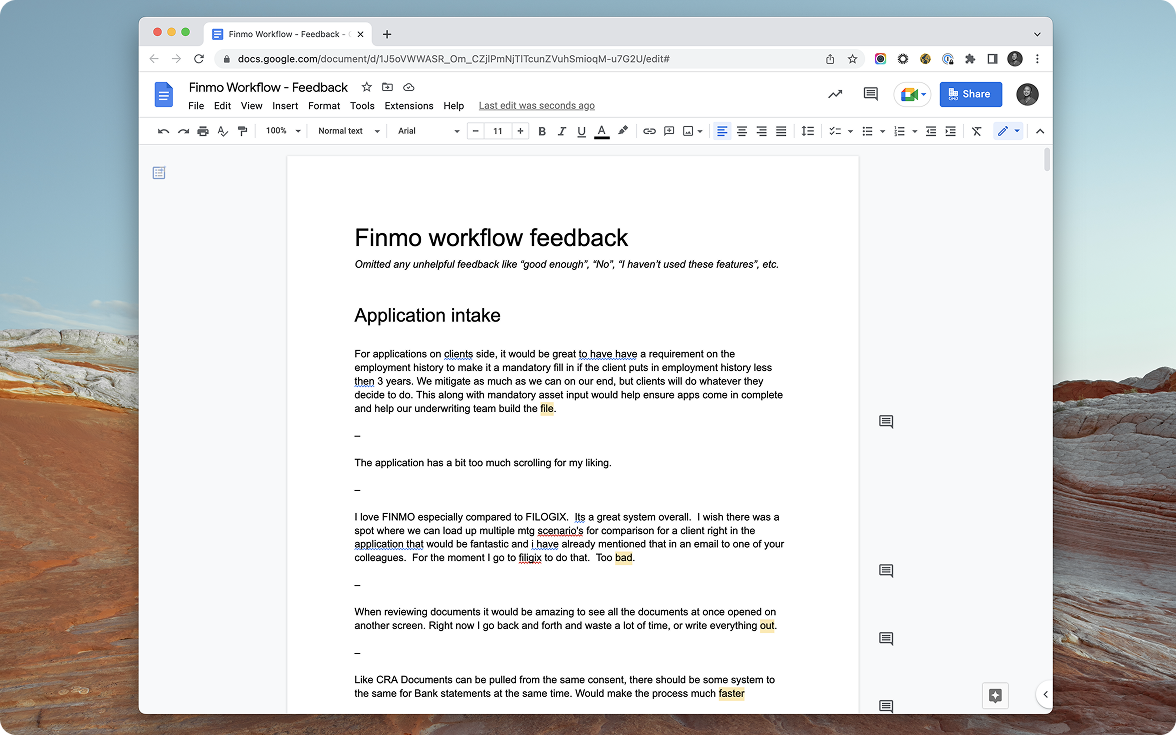Add a comment from toolbar icon
This screenshot has width=1176, height=735.
click(x=669, y=131)
